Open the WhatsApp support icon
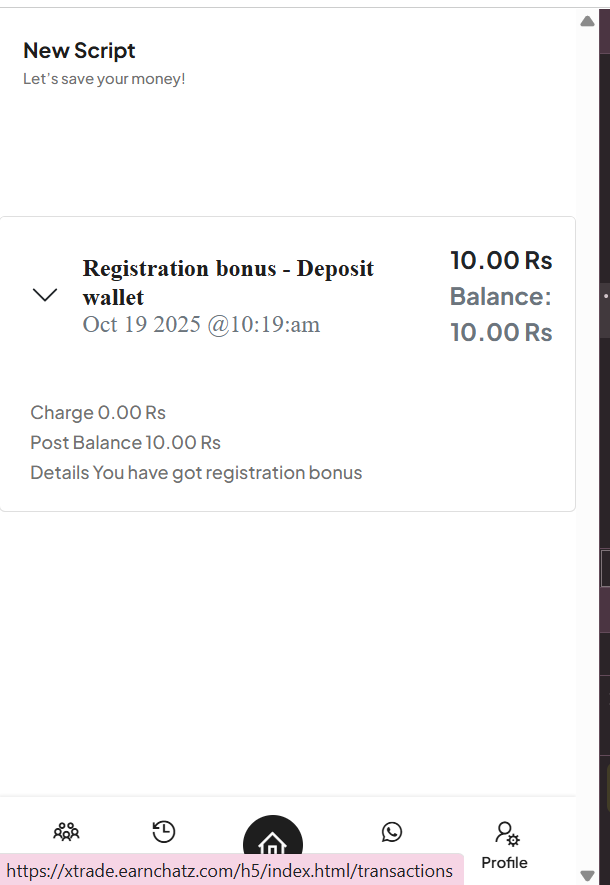Image resolution: width=610 pixels, height=885 pixels. coord(392,831)
